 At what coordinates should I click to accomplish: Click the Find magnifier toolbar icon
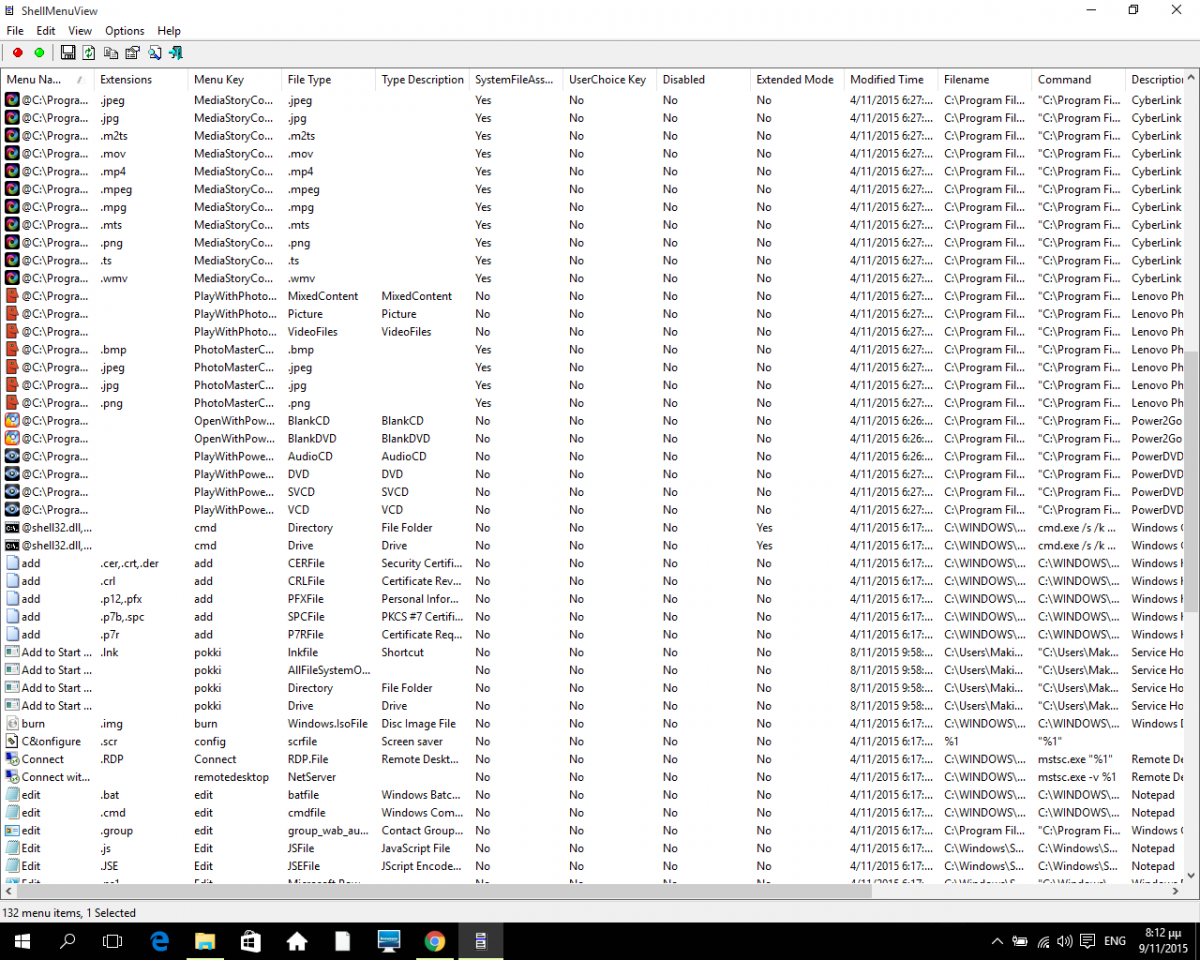click(154, 53)
